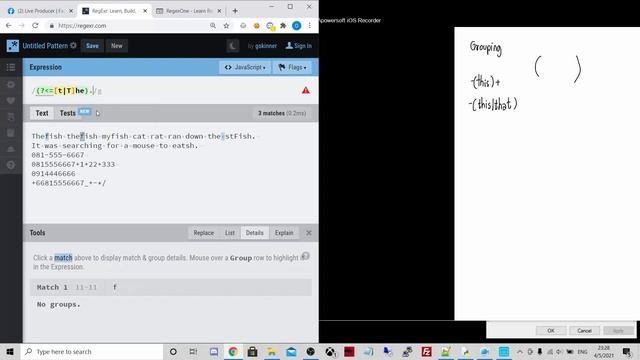This screenshot has width=640, height=360.
Task: Open the gskinner author link
Action: tap(266, 46)
